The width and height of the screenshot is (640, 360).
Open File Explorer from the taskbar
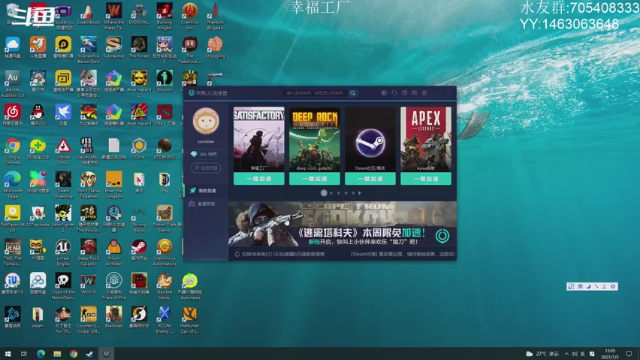coord(57,353)
